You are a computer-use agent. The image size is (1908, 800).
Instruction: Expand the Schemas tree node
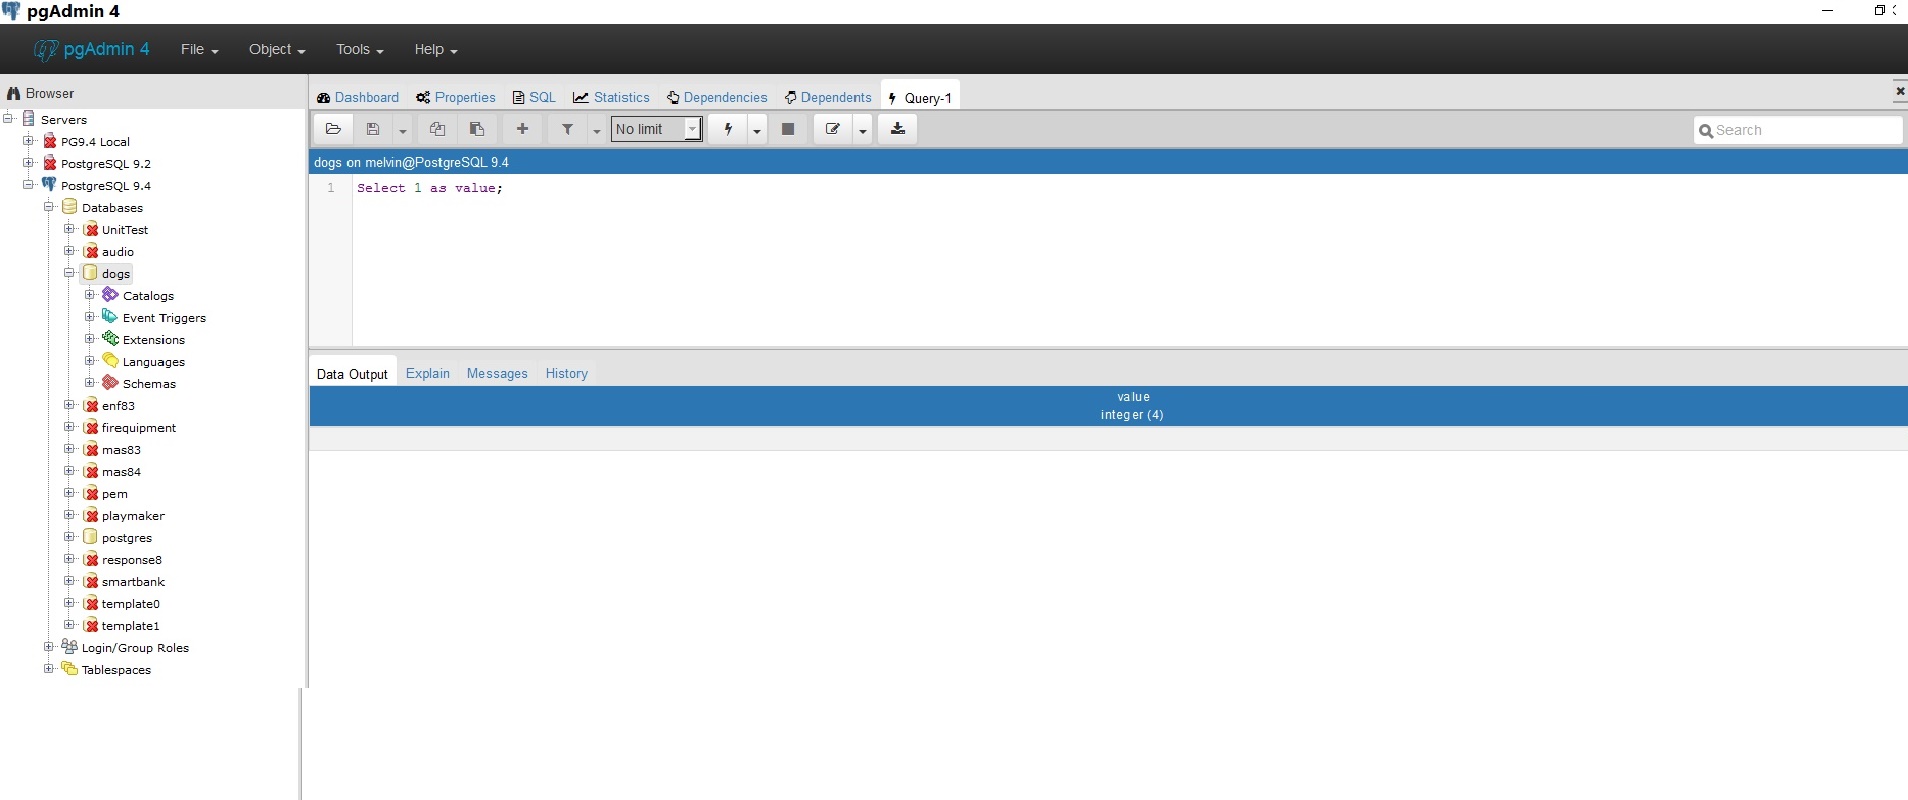(x=90, y=383)
